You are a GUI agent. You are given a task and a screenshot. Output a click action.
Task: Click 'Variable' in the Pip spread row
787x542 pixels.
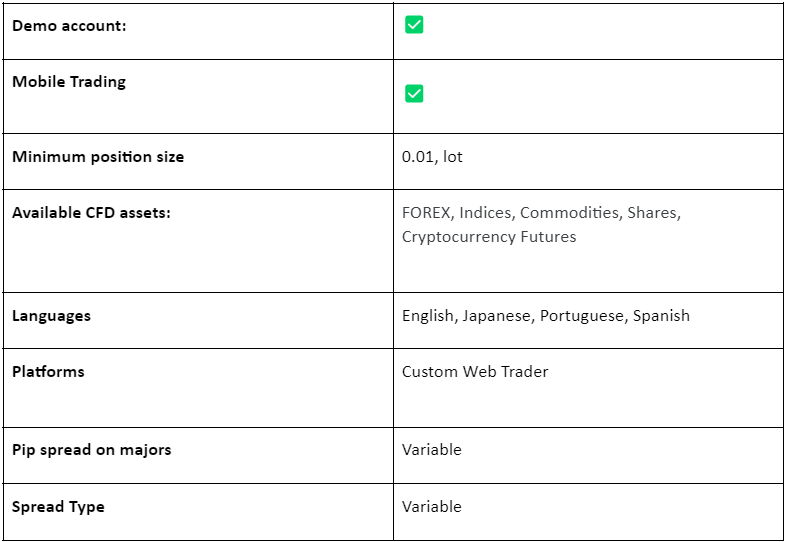[432, 450]
